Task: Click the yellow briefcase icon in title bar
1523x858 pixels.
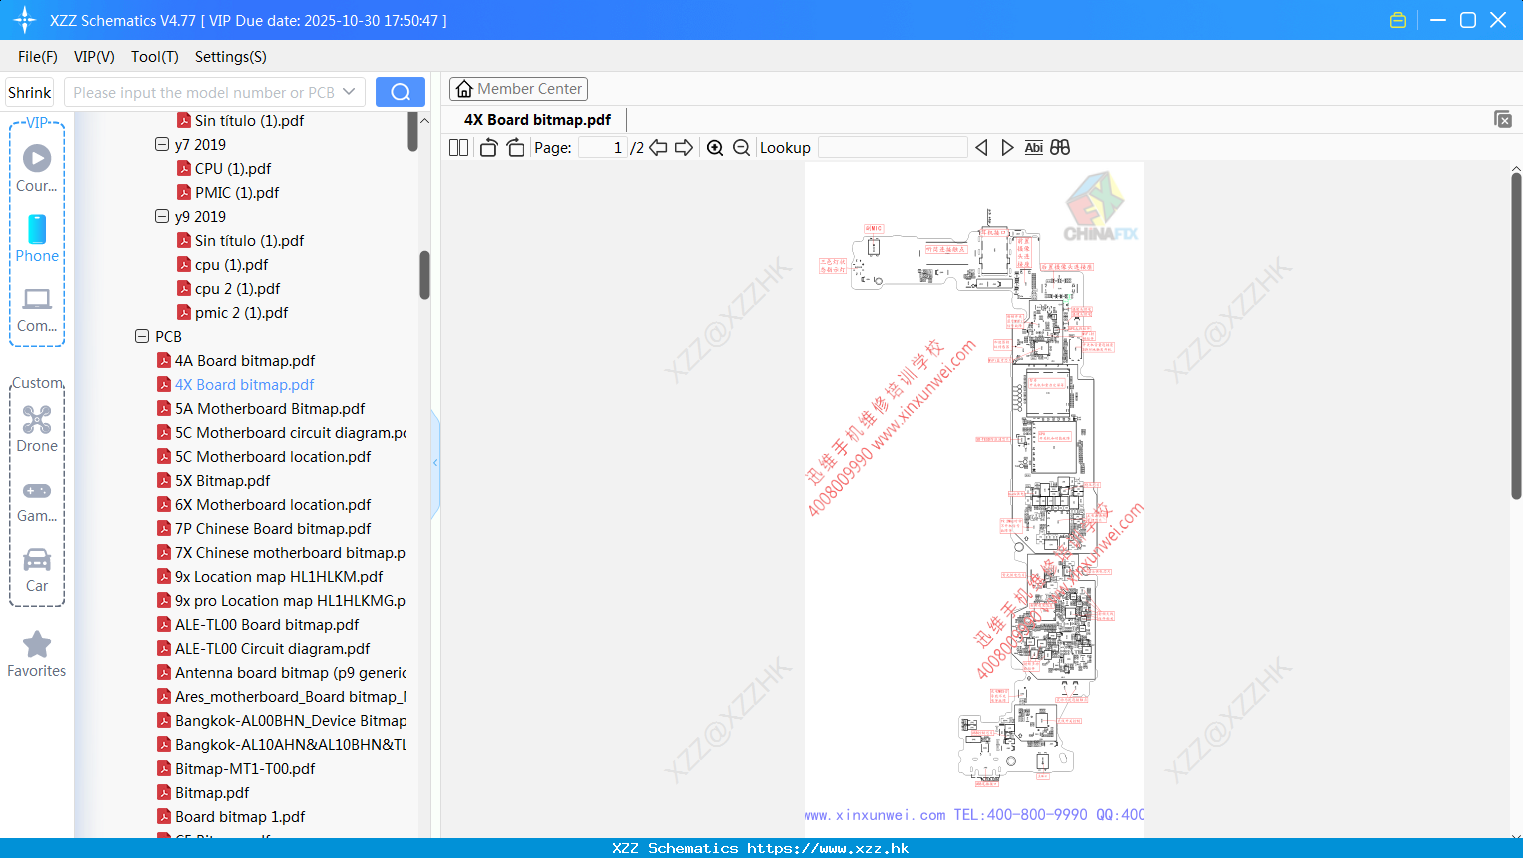Action: (x=1398, y=20)
